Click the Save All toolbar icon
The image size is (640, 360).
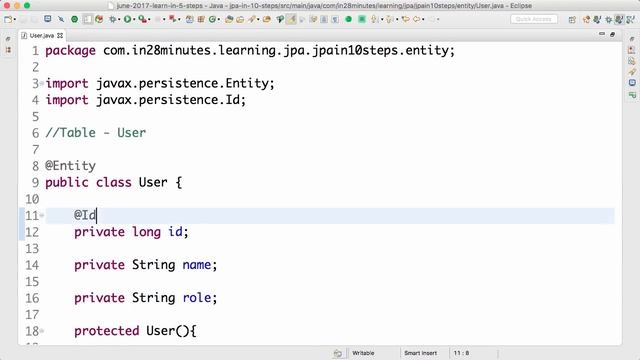(x=34, y=19)
